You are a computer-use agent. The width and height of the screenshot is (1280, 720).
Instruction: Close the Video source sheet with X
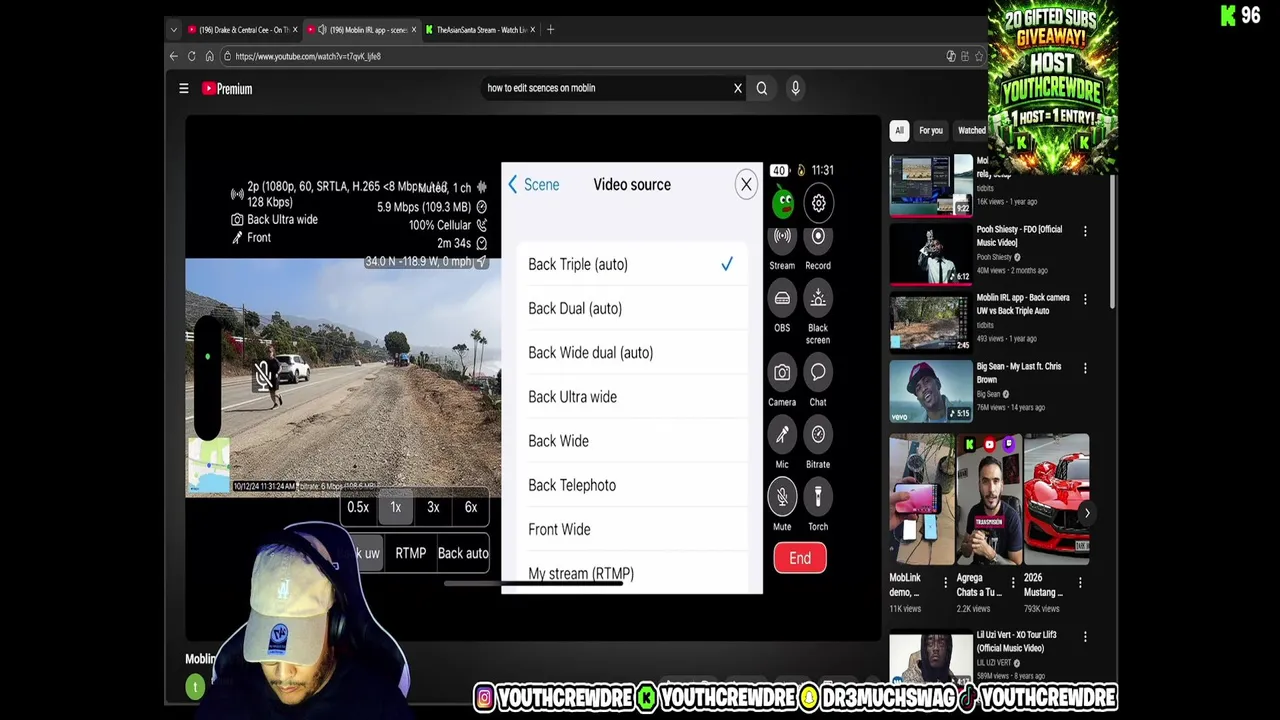[746, 184]
